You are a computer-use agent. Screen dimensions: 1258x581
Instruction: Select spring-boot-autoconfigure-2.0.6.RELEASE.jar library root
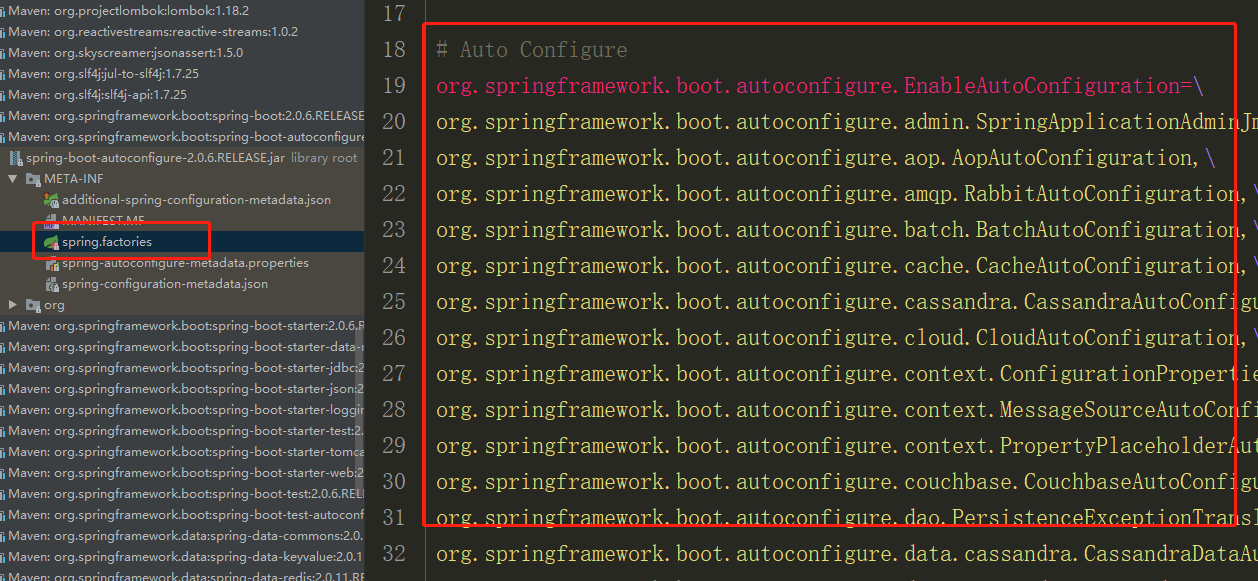tap(191, 158)
